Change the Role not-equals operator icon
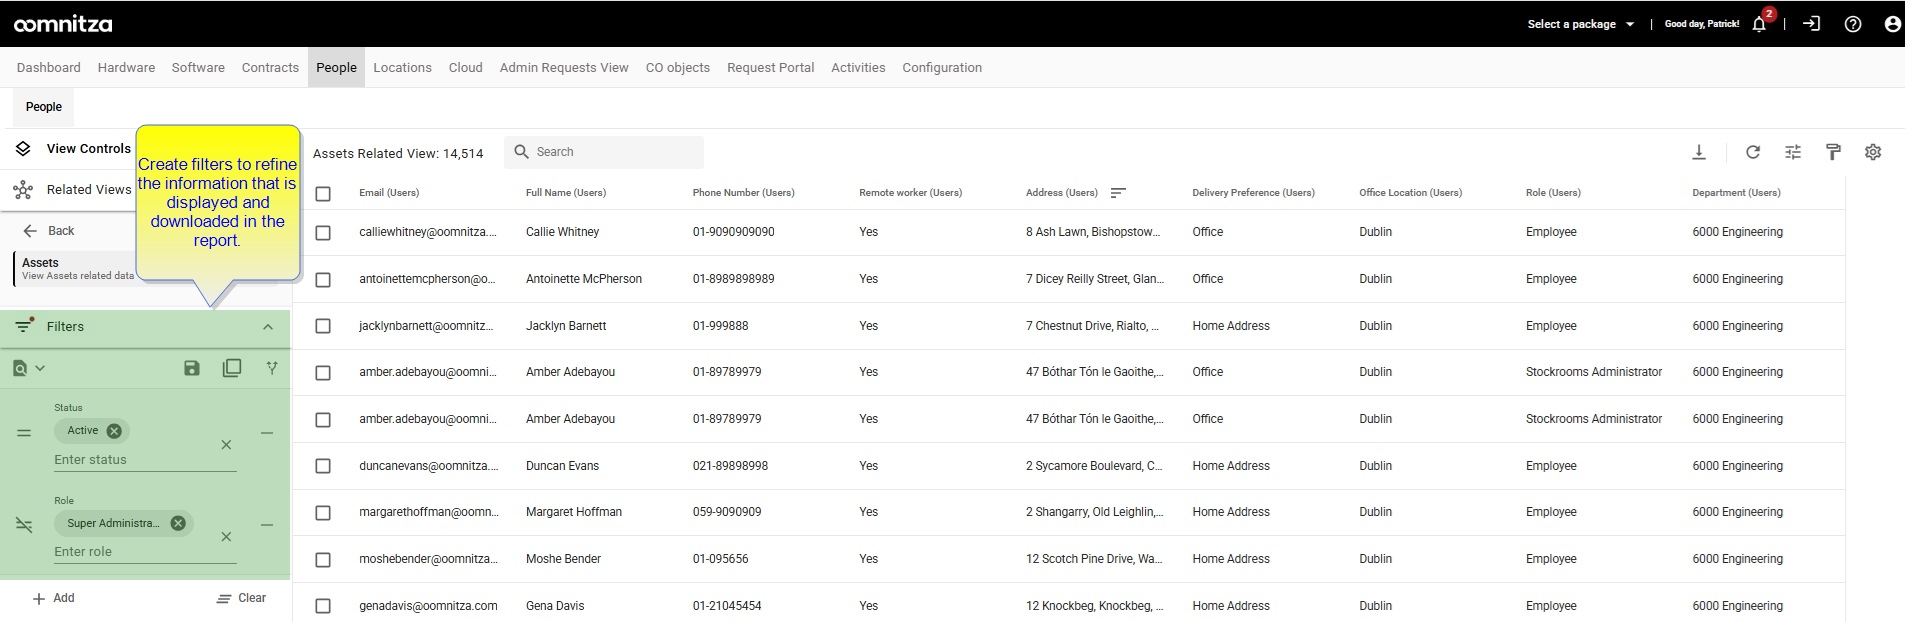Screen dimensions: 1918x622 click(24, 525)
